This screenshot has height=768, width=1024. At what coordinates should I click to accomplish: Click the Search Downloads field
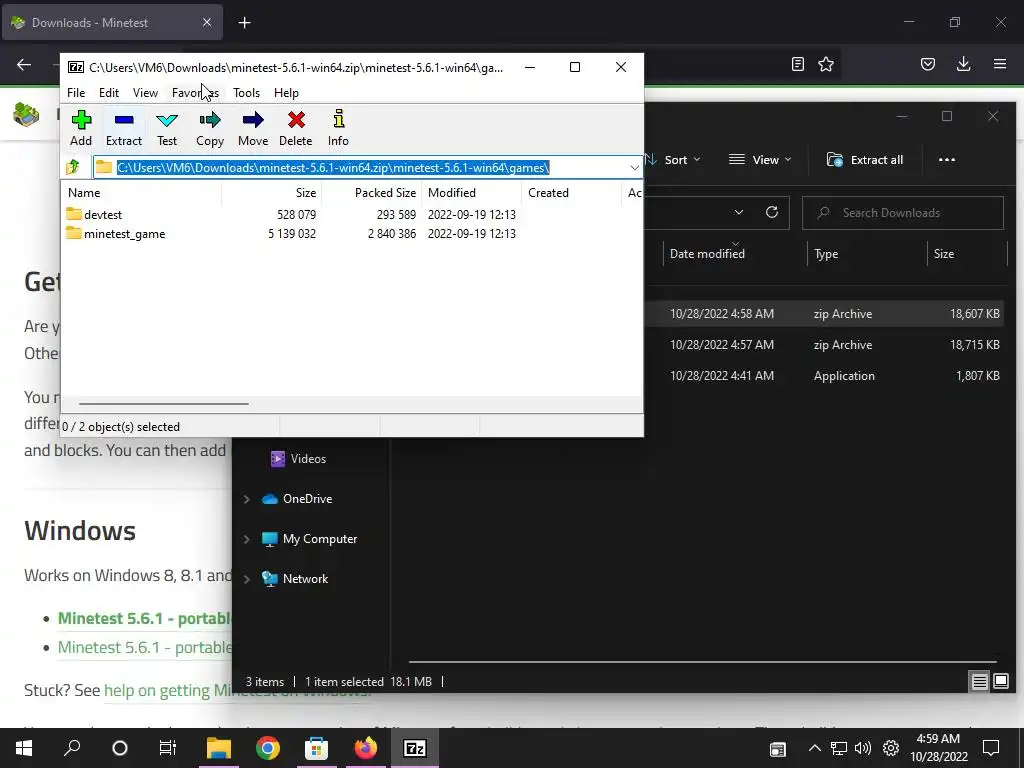coord(903,213)
